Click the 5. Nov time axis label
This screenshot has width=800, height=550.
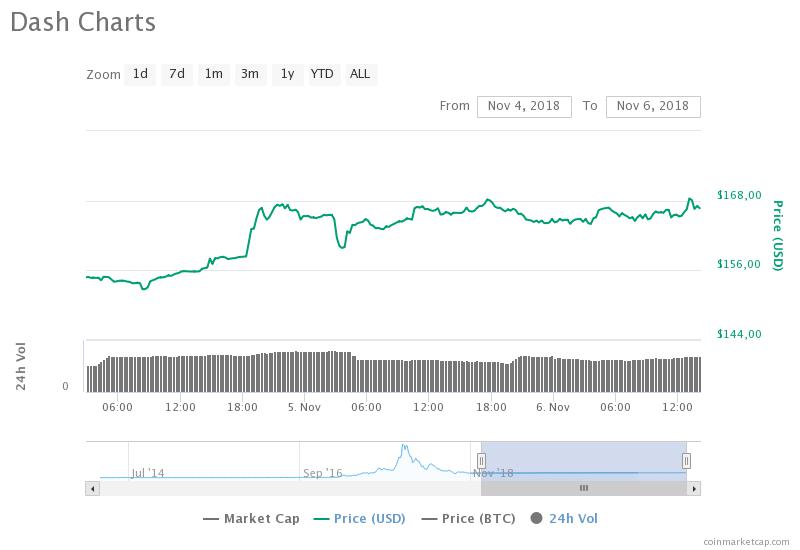pyautogui.click(x=304, y=408)
